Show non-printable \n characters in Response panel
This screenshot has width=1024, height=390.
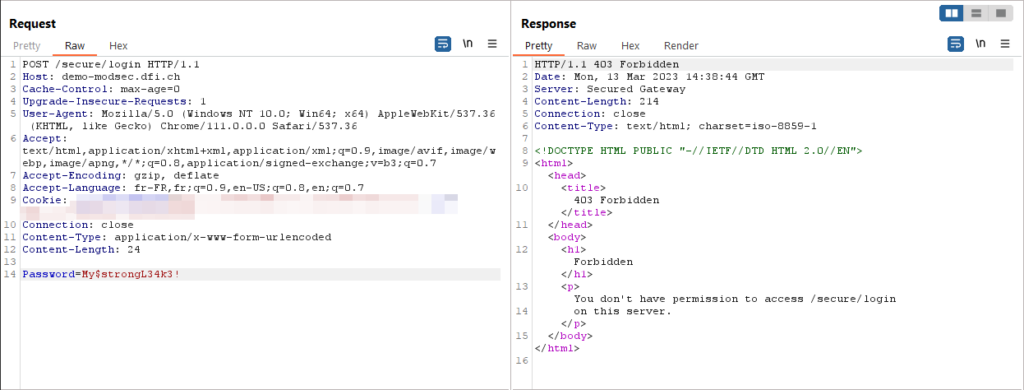980,44
